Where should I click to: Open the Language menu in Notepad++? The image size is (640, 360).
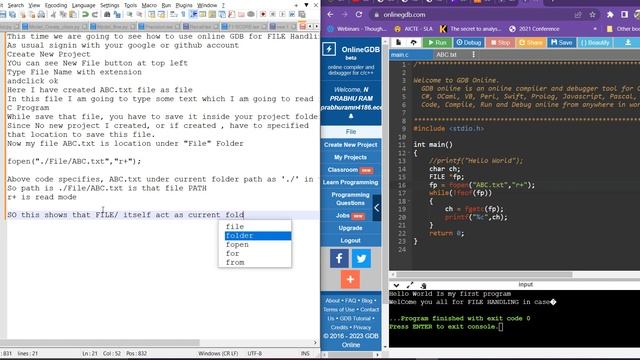[x=83, y=5]
